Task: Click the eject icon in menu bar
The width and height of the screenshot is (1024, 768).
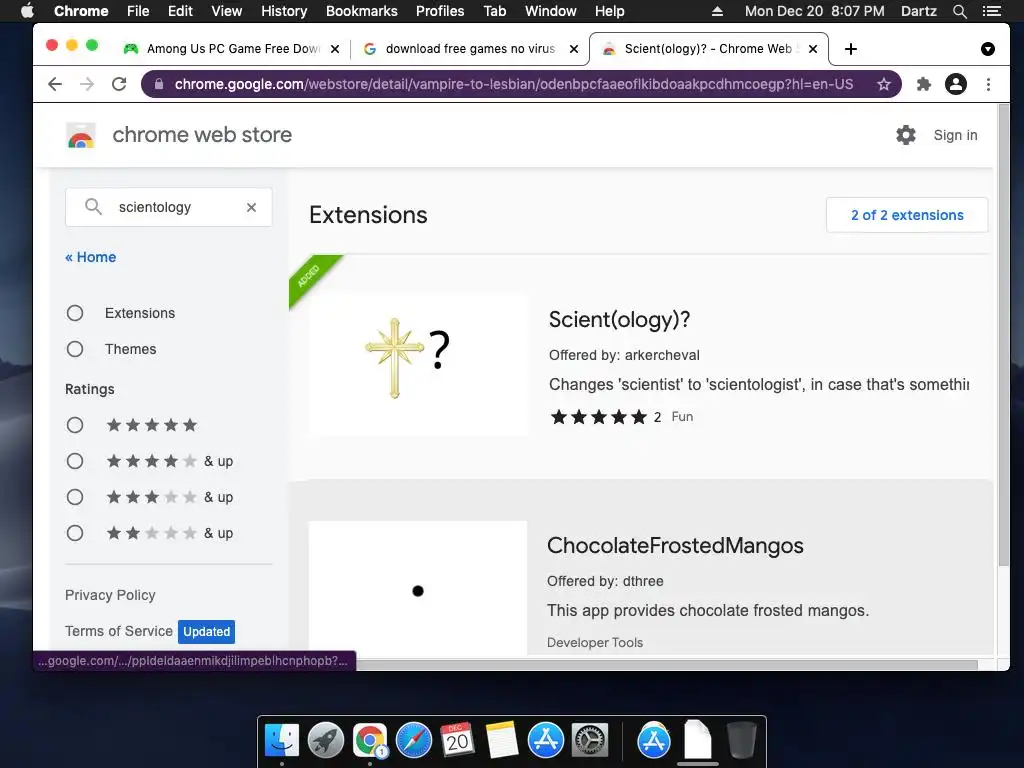Action: (x=717, y=11)
